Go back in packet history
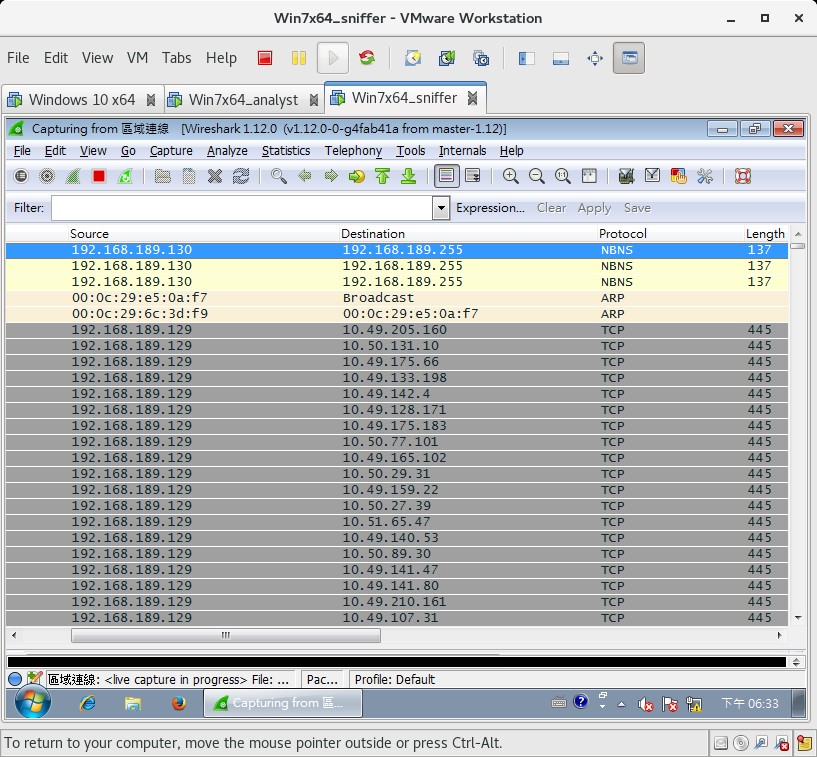The height and width of the screenshot is (757, 817). click(305, 176)
